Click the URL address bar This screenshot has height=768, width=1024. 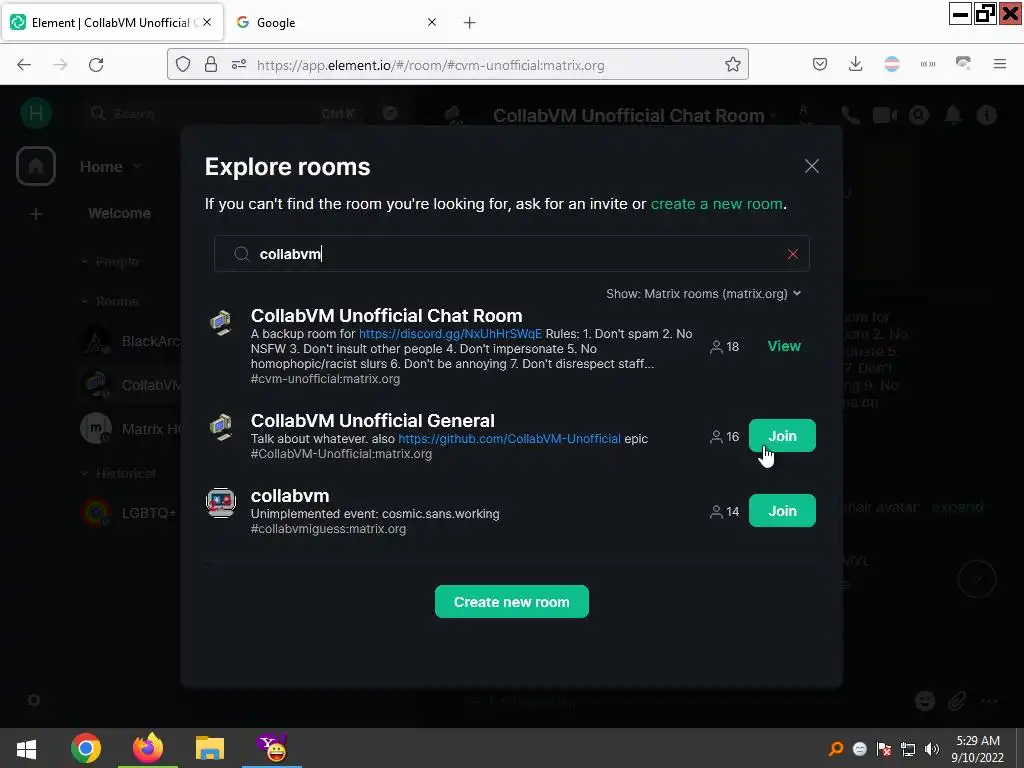coord(457,65)
